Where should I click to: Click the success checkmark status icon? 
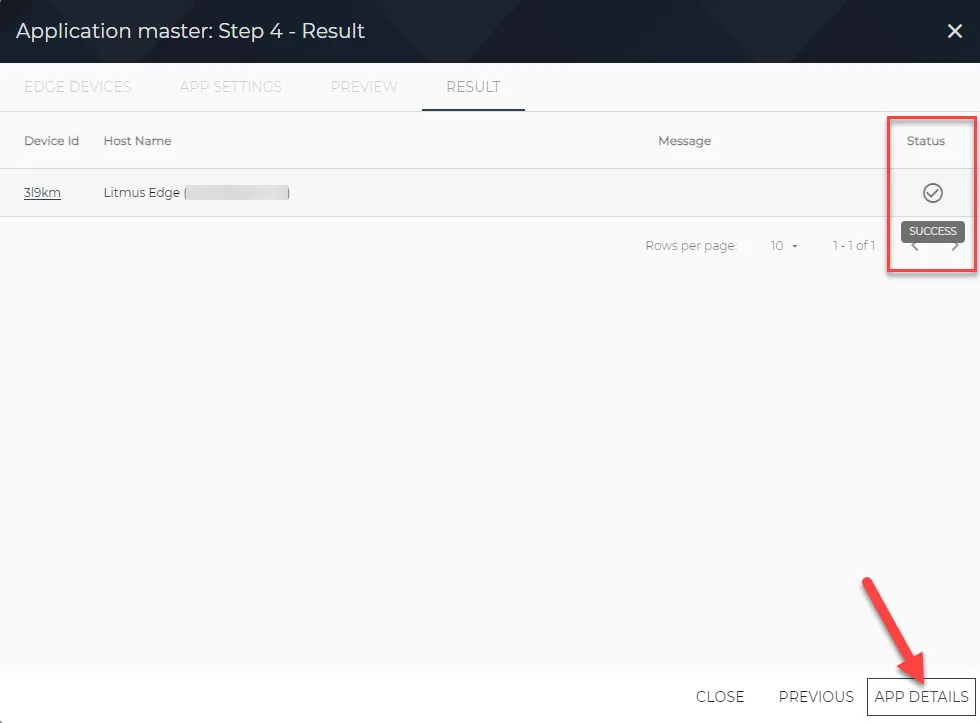932,193
